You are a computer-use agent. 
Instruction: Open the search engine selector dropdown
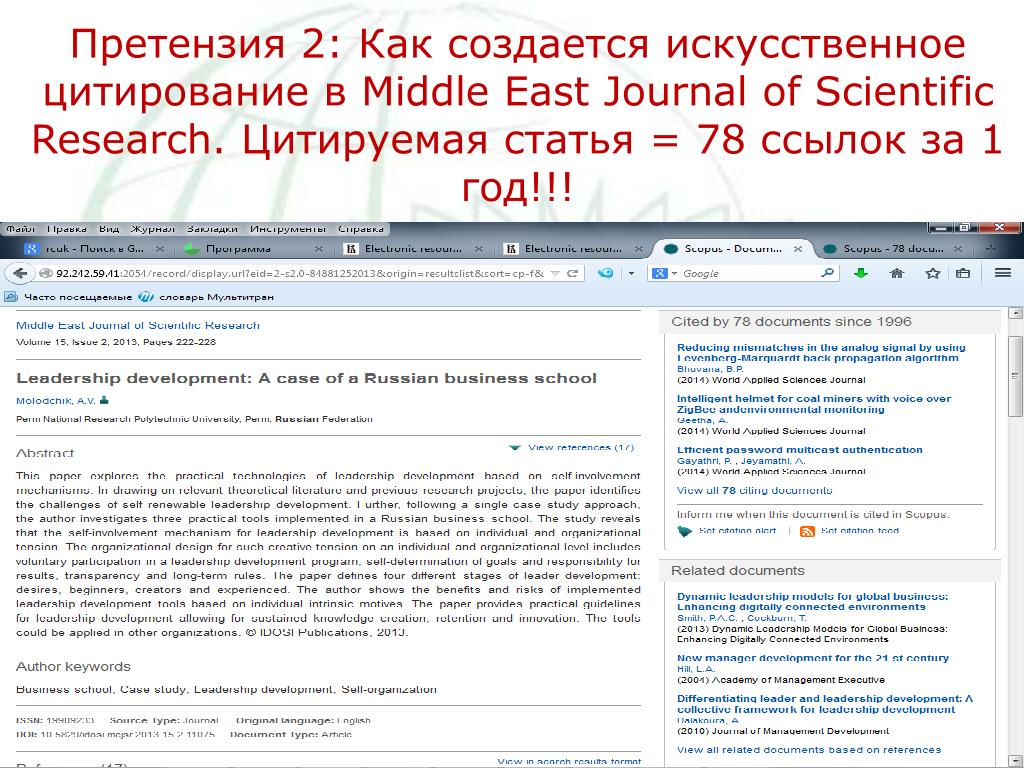pos(664,273)
